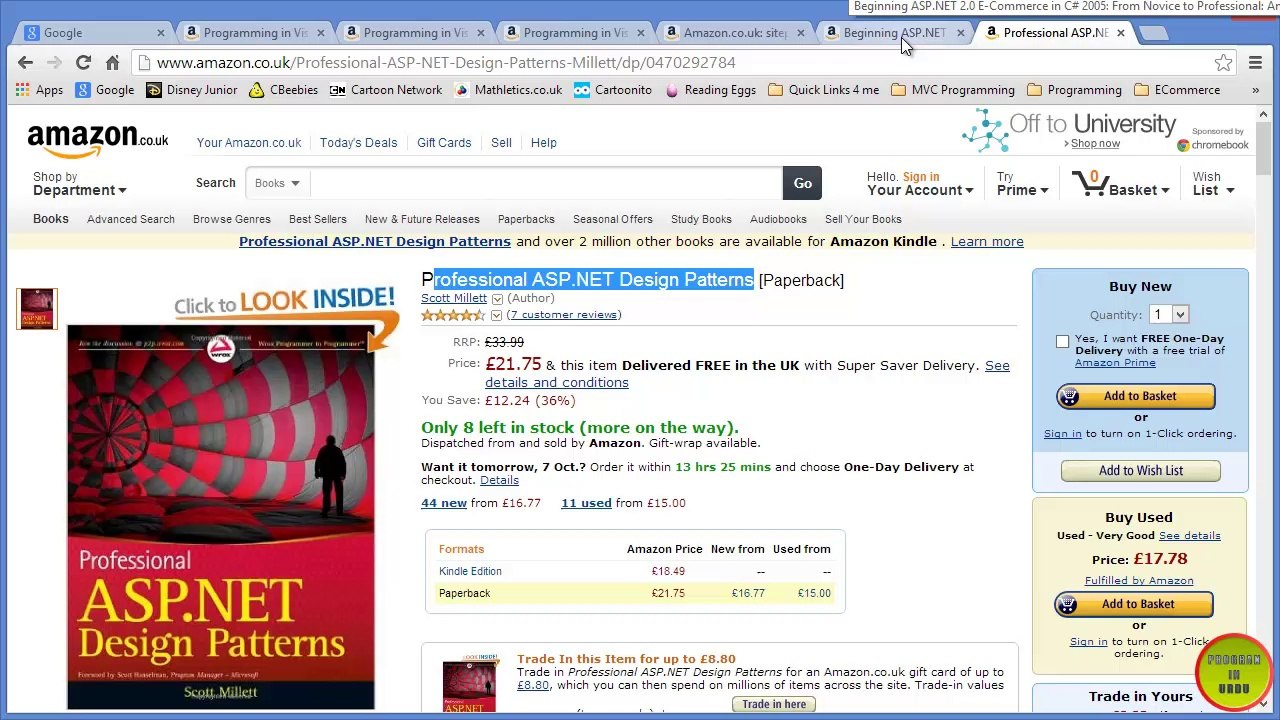Open the Google bookmark in the bookmarks bar
This screenshot has height=720, width=1280.
click(x=105, y=90)
